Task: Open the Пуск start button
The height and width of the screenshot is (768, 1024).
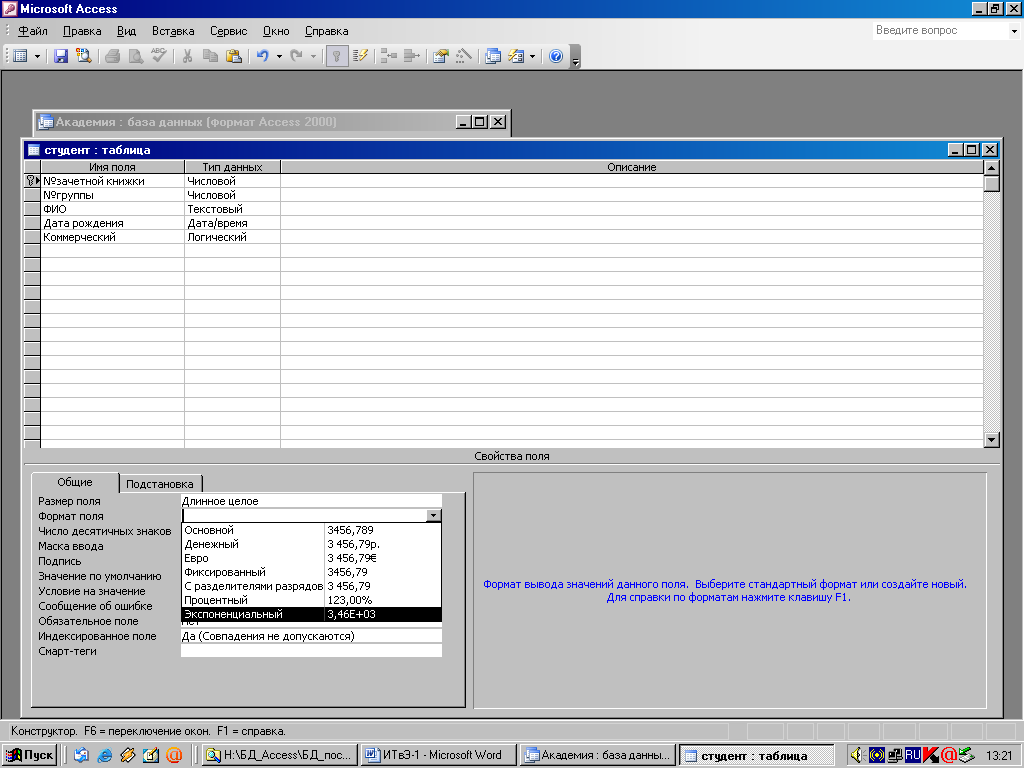Action: (29, 755)
